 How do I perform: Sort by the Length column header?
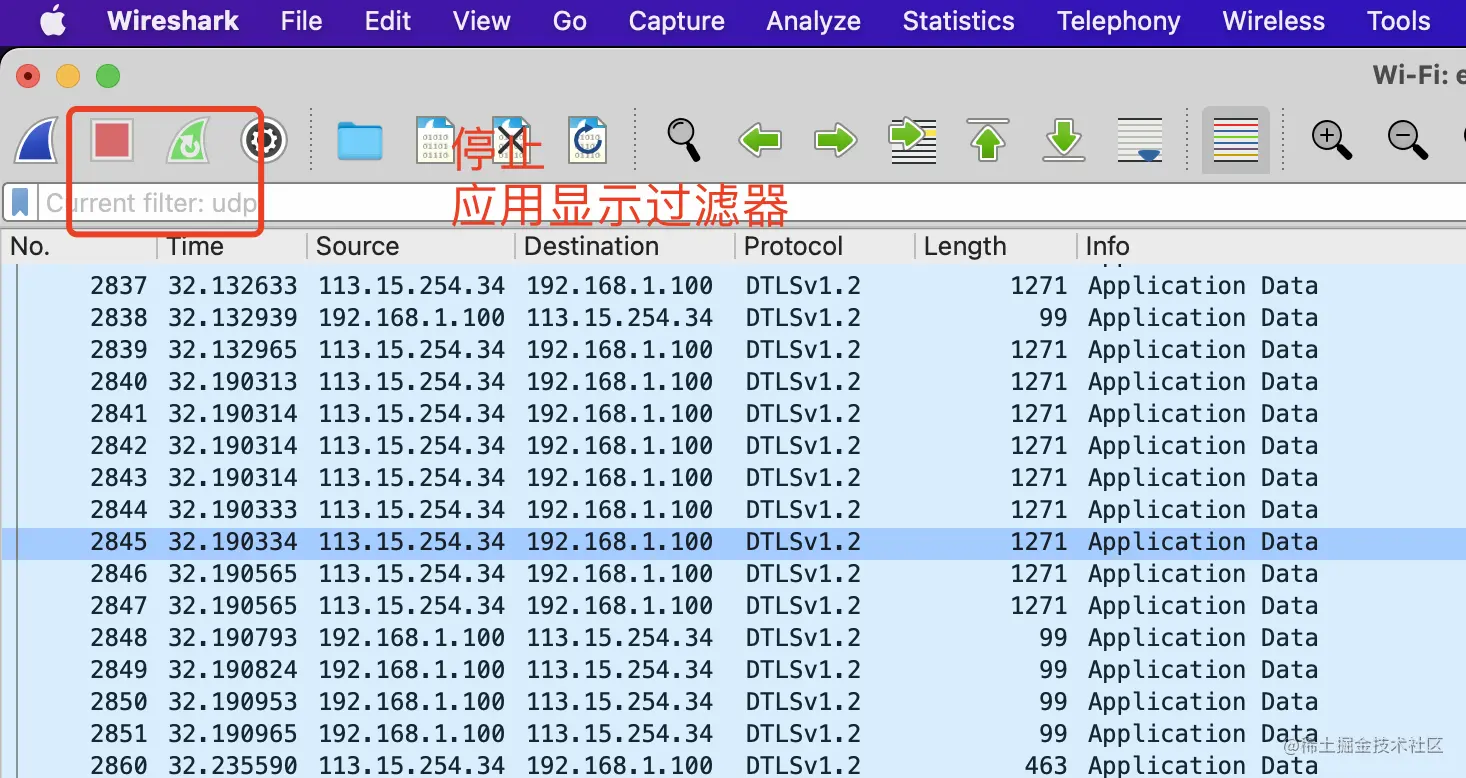[x=995, y=246]
